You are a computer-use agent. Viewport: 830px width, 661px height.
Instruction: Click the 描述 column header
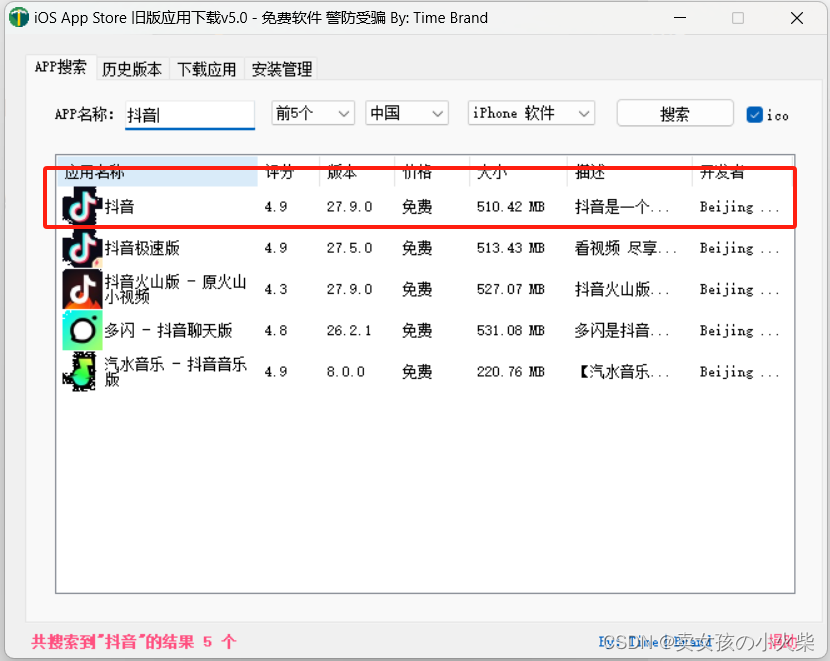coord(630,171)
